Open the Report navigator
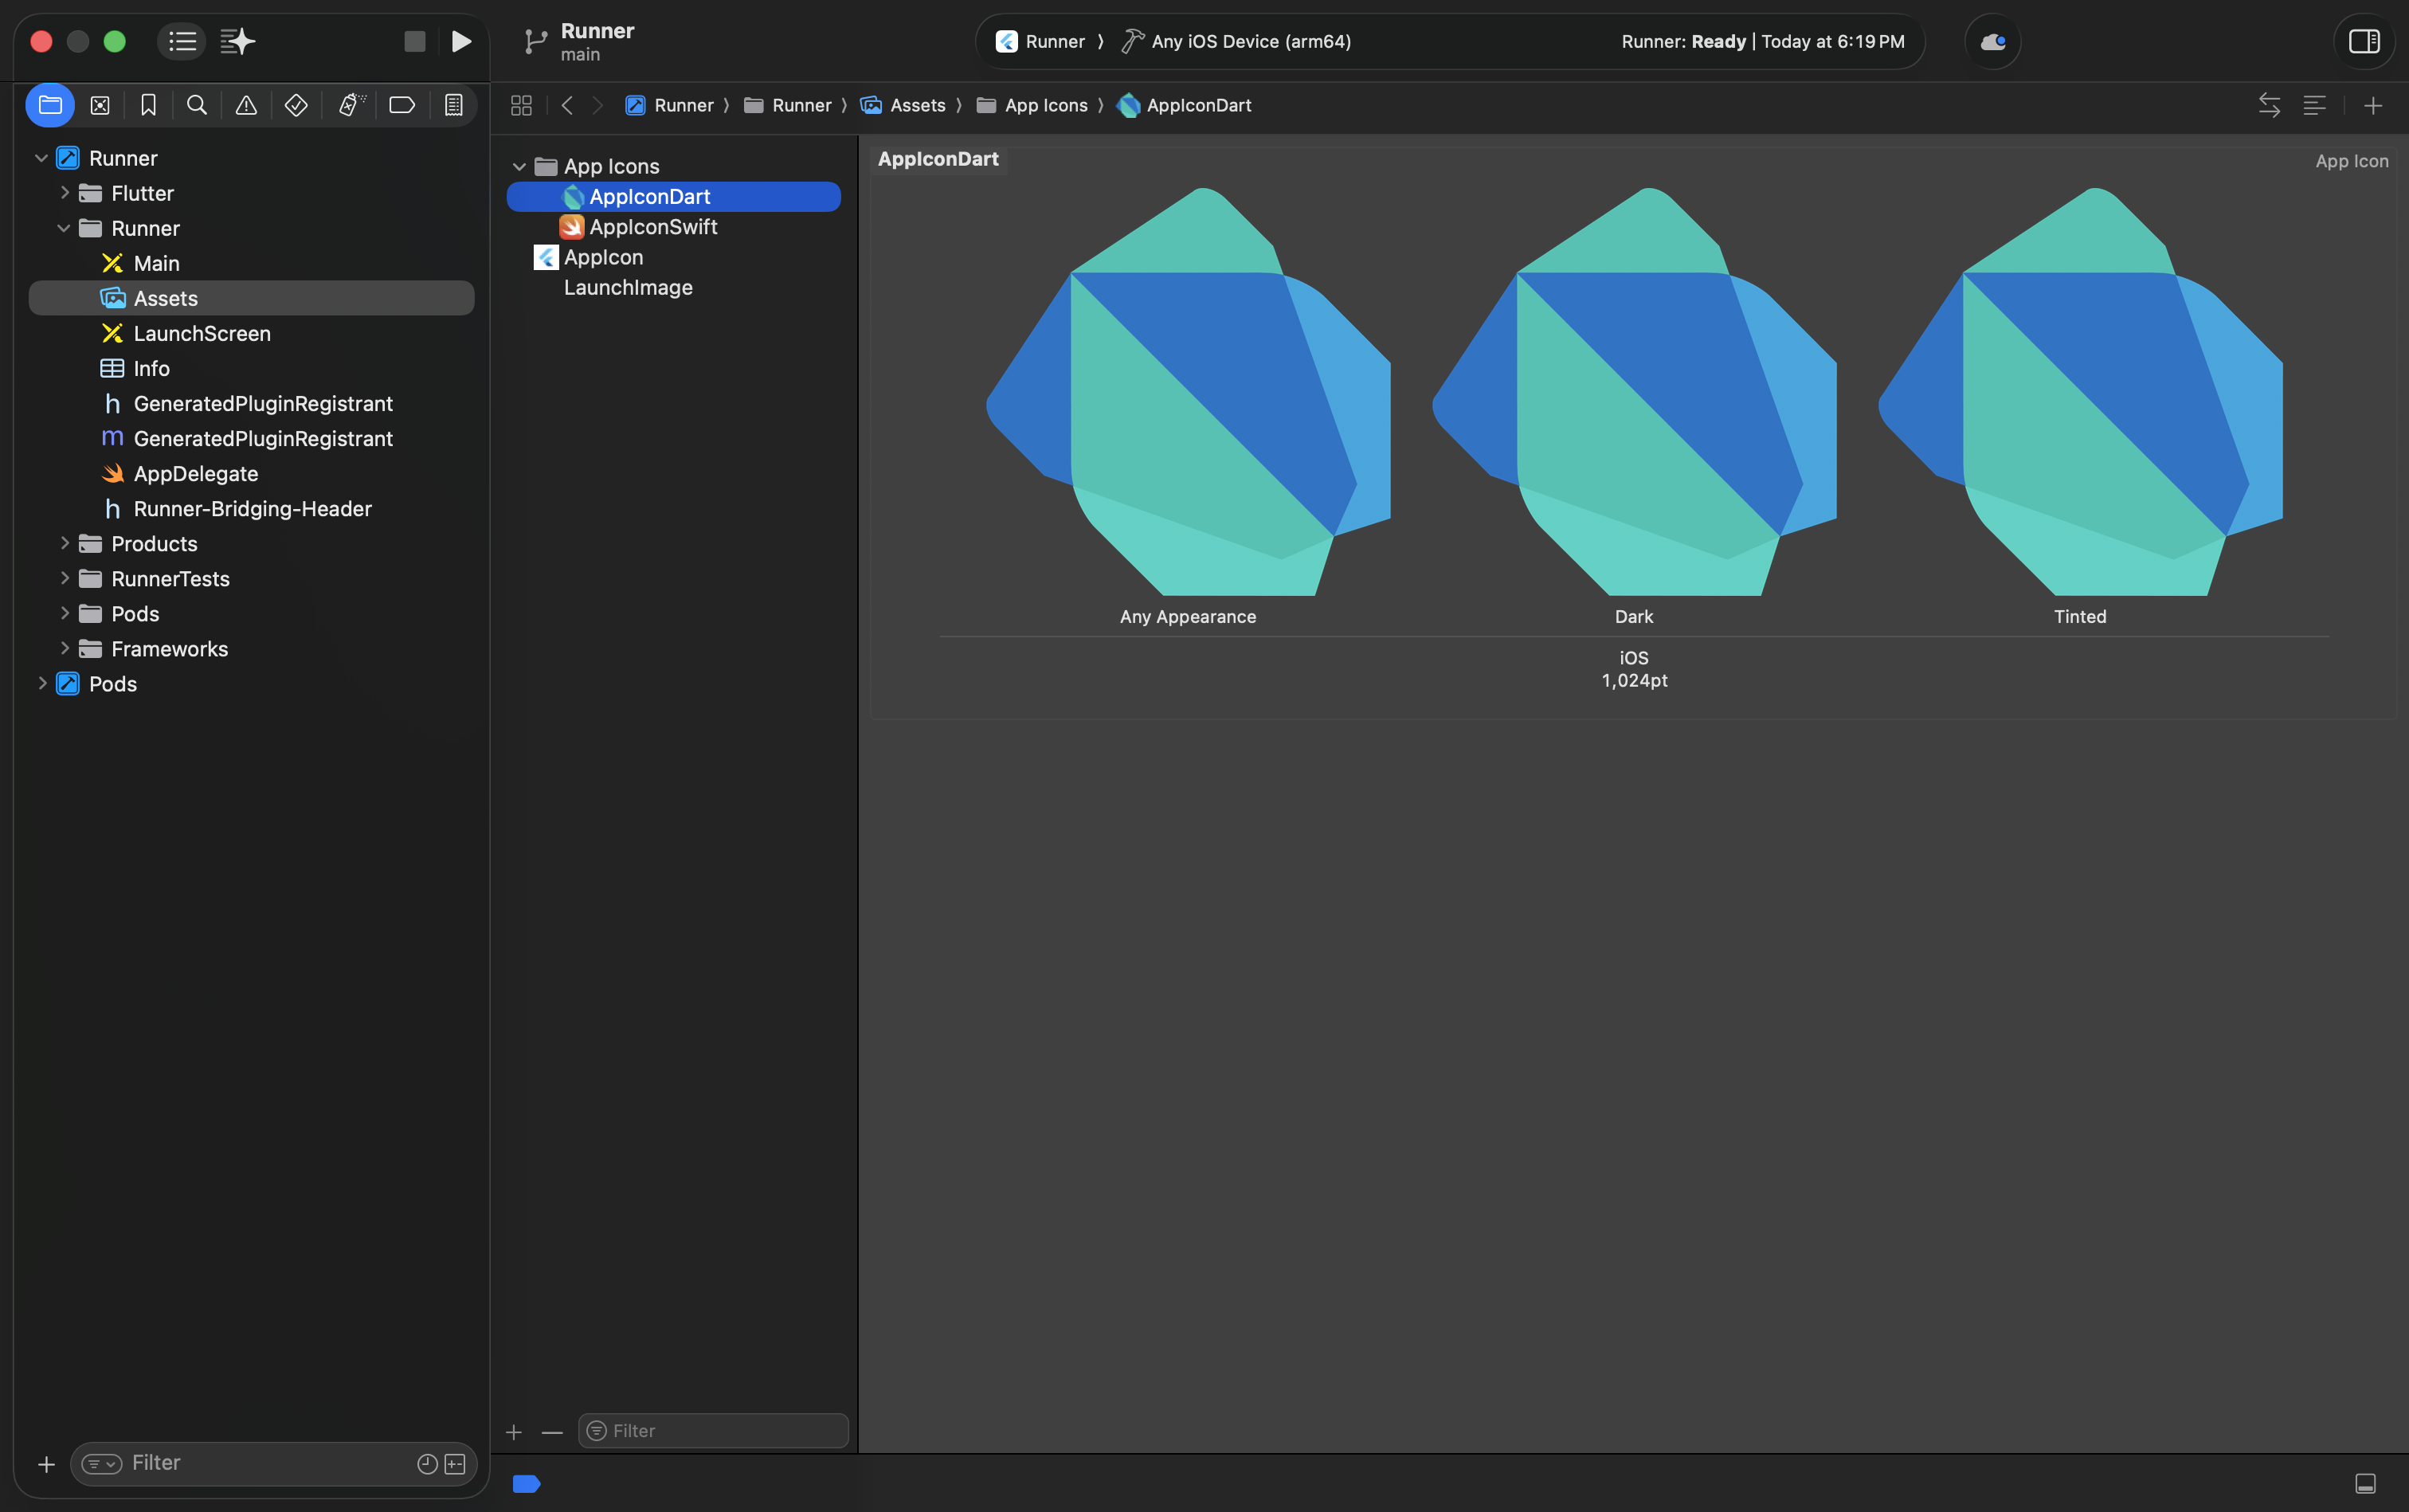The height and width of the screenshot is (1512, 2409). point(454,105)
